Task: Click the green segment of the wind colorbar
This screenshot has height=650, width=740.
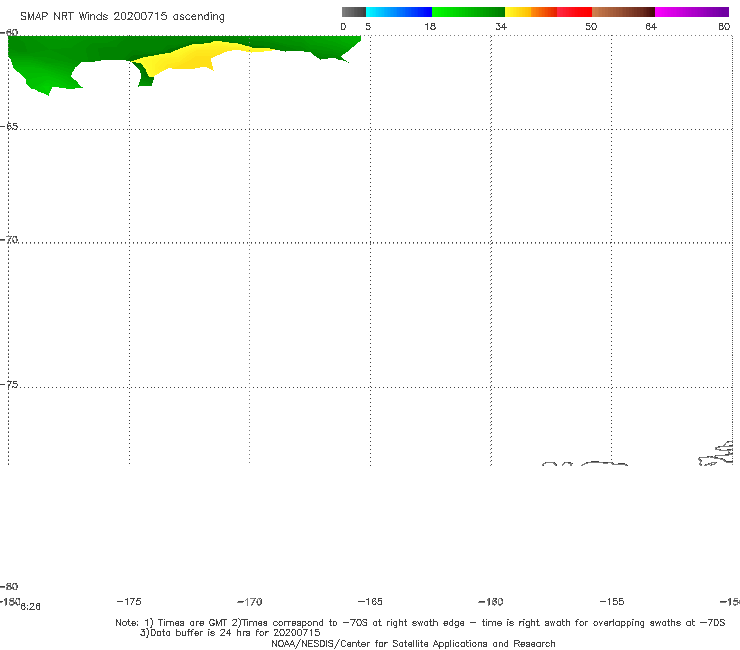Action: (x=468, y=12)
